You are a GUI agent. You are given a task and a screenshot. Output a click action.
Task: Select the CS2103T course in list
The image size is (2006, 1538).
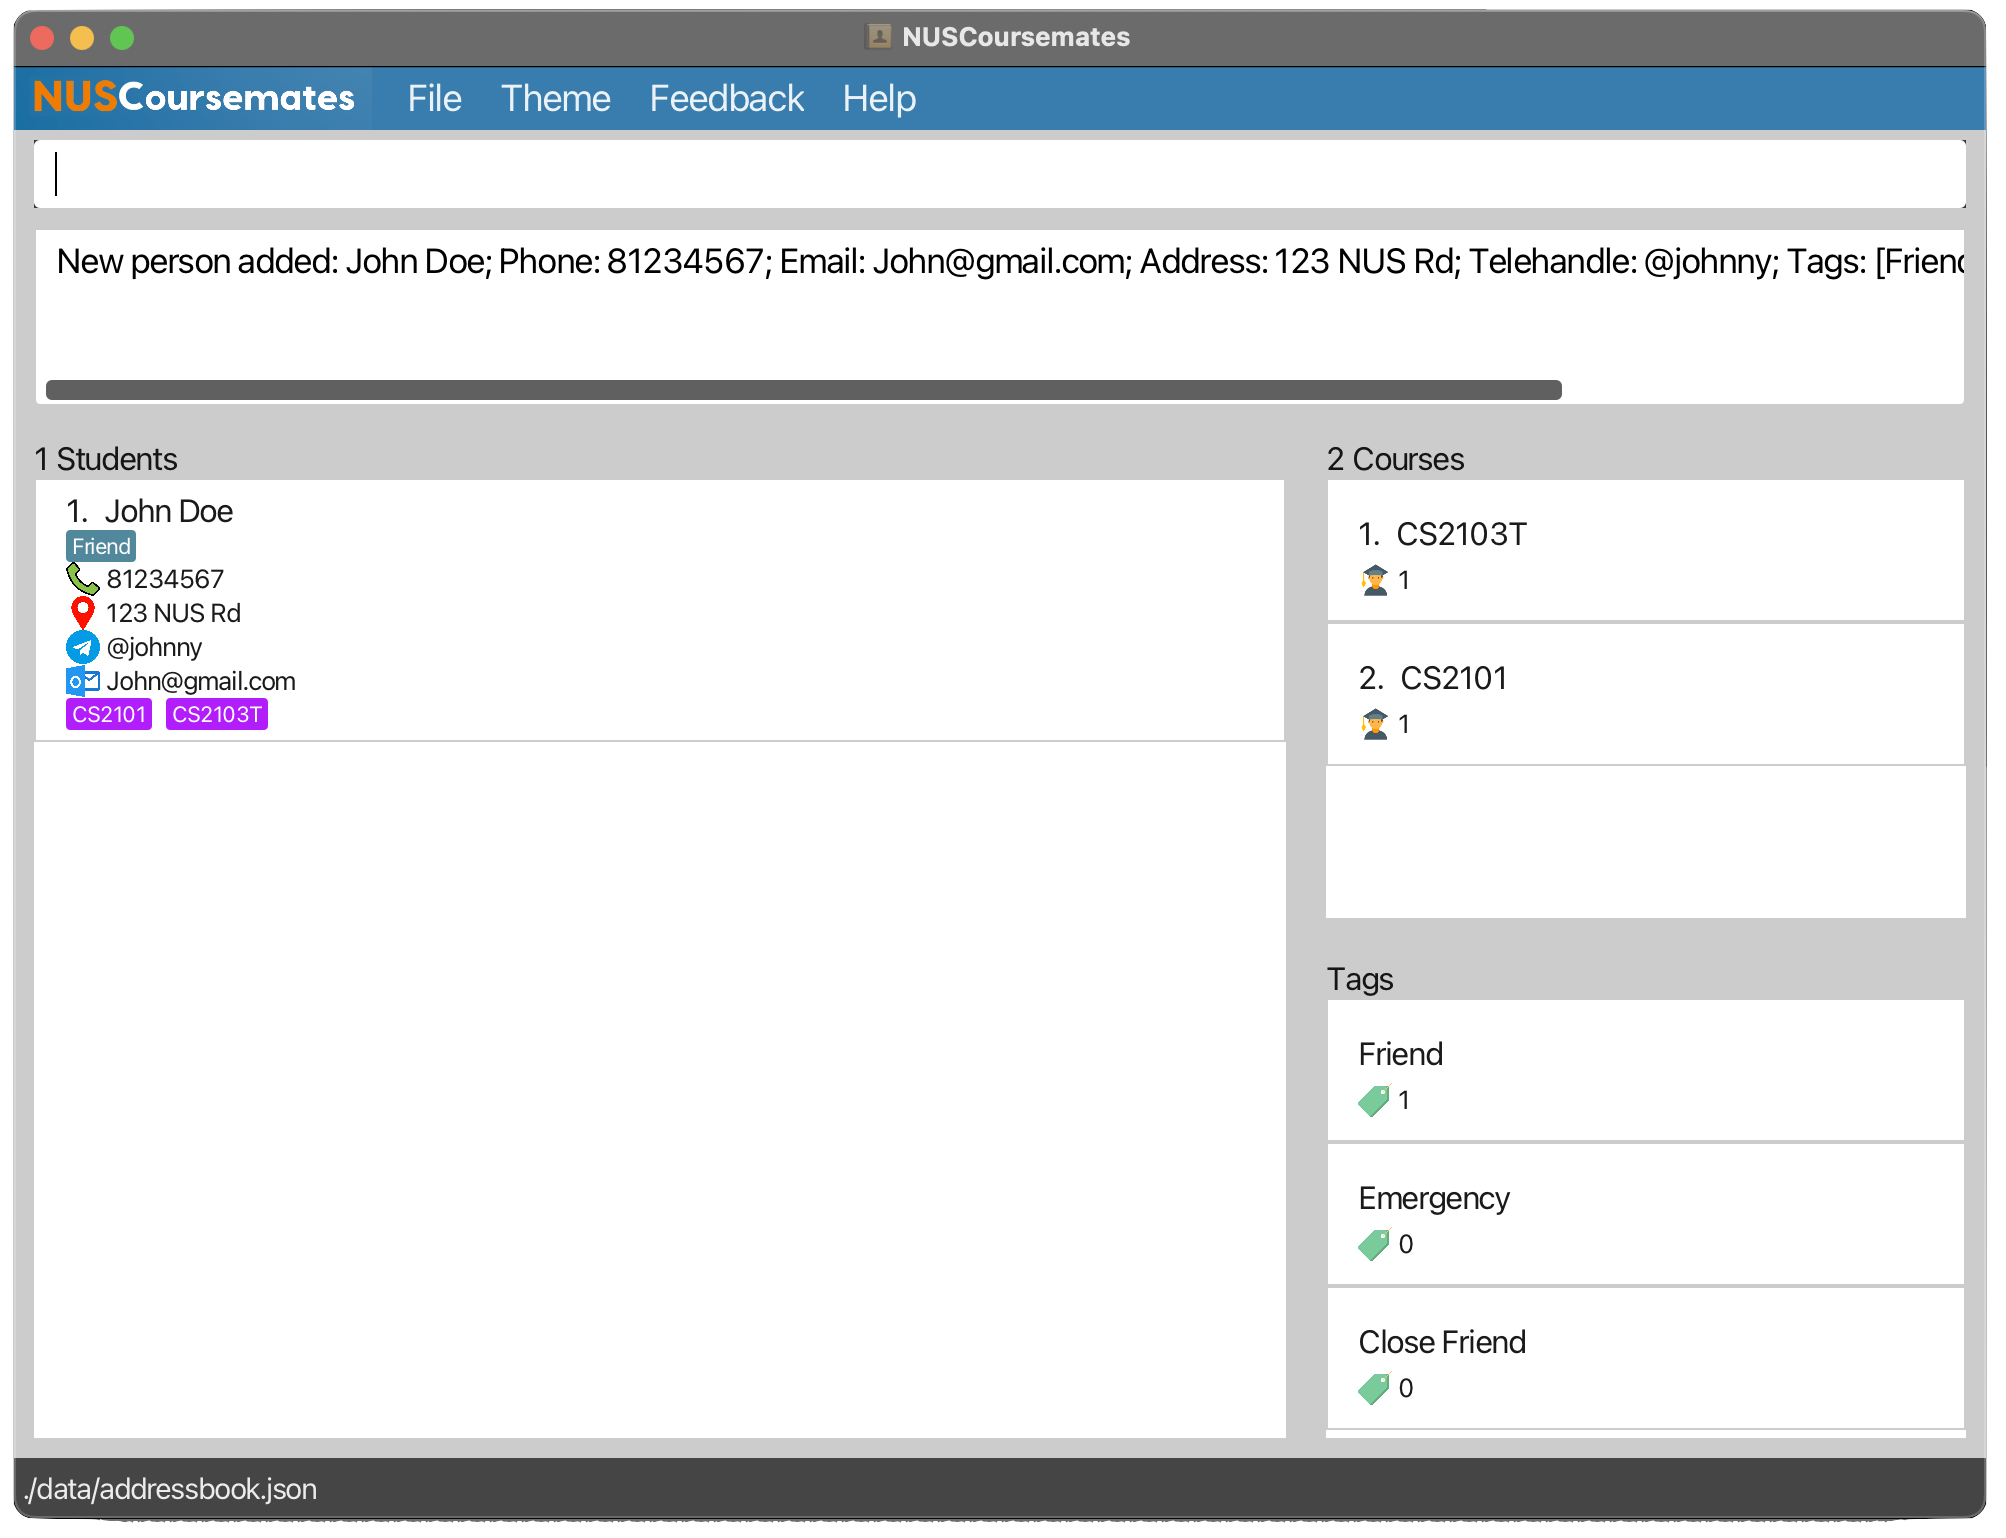[1645, 551]
